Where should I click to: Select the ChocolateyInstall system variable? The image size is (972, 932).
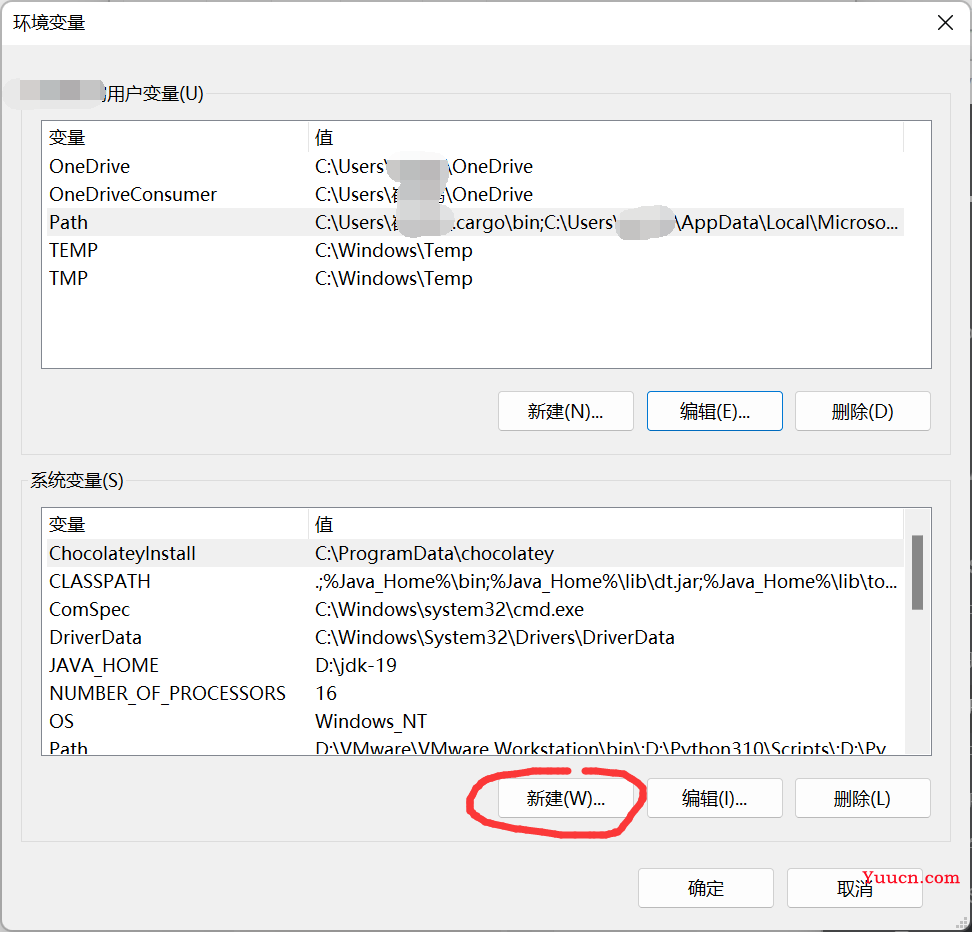[475, 553]
